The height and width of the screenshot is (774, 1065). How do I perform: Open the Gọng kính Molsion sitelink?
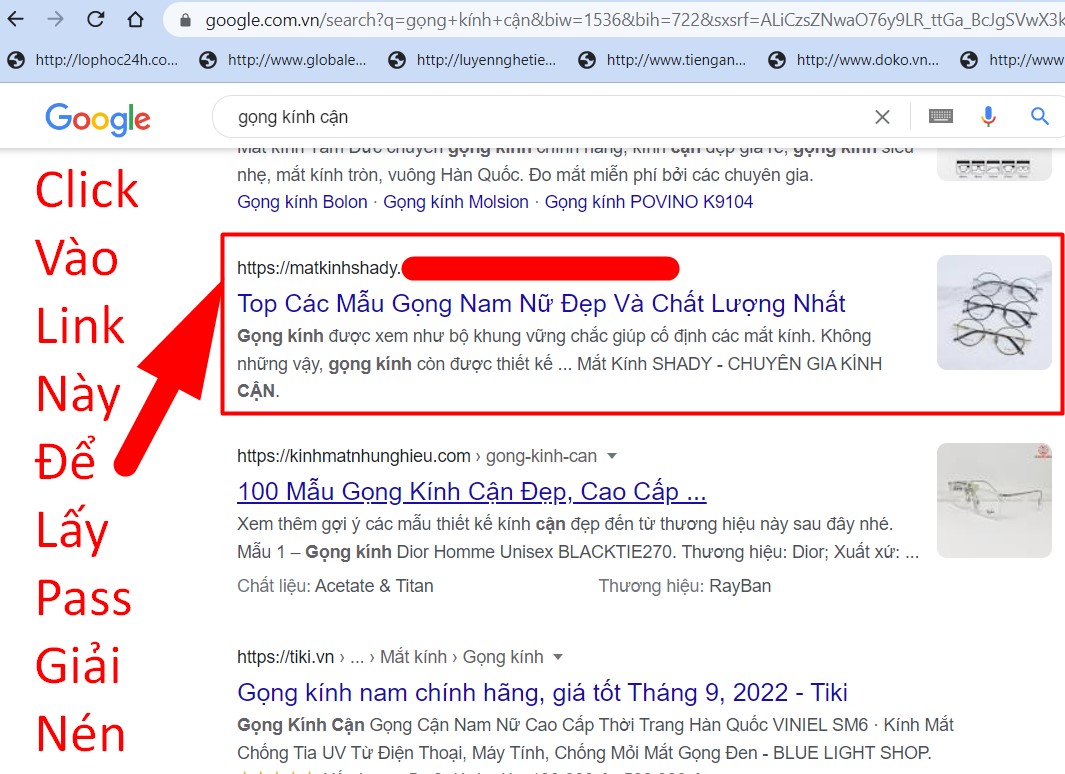(456, 202)
